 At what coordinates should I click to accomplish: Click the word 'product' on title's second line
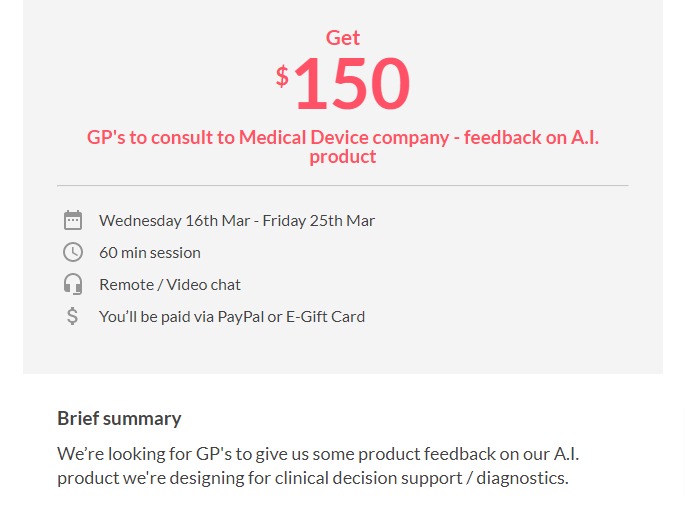click(x=342, y=157)
